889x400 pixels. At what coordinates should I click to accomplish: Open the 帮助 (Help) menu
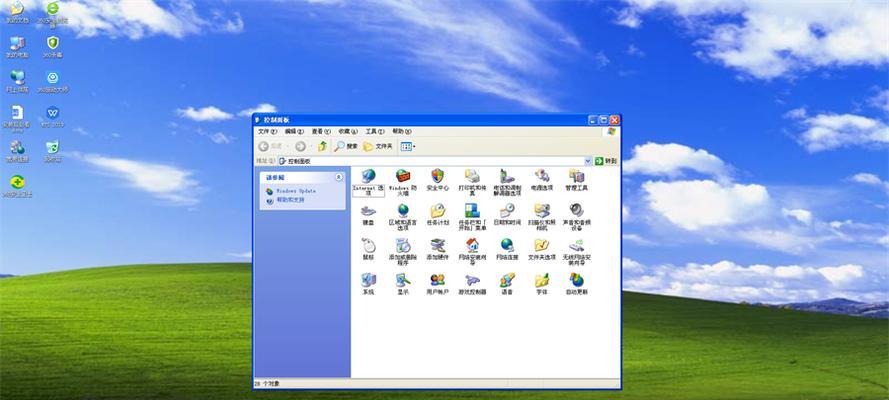401,131
